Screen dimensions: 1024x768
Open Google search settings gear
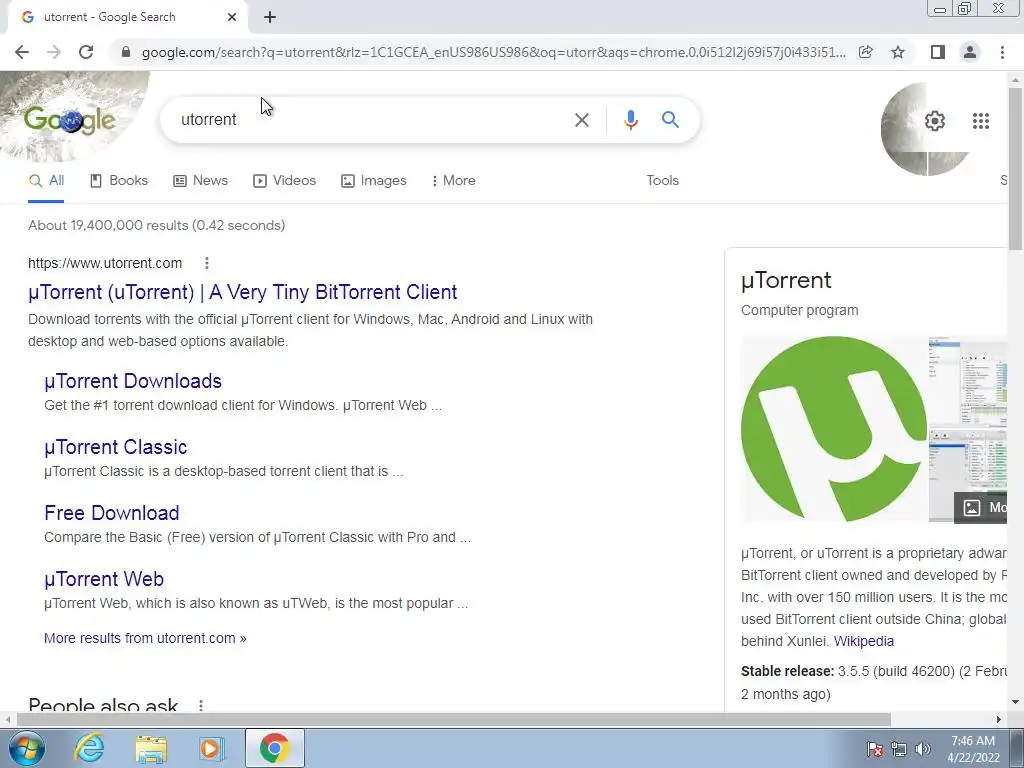click(x=935, y=121)
